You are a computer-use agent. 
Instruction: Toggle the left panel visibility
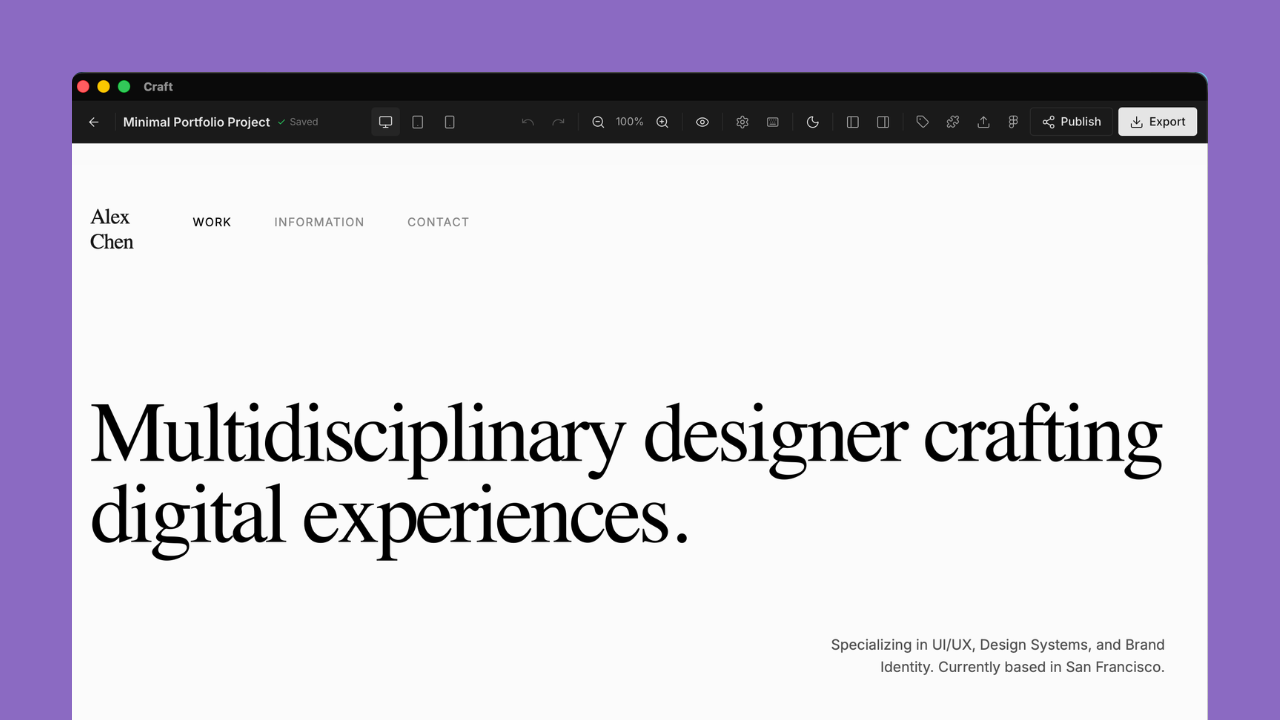pos(852,121)
